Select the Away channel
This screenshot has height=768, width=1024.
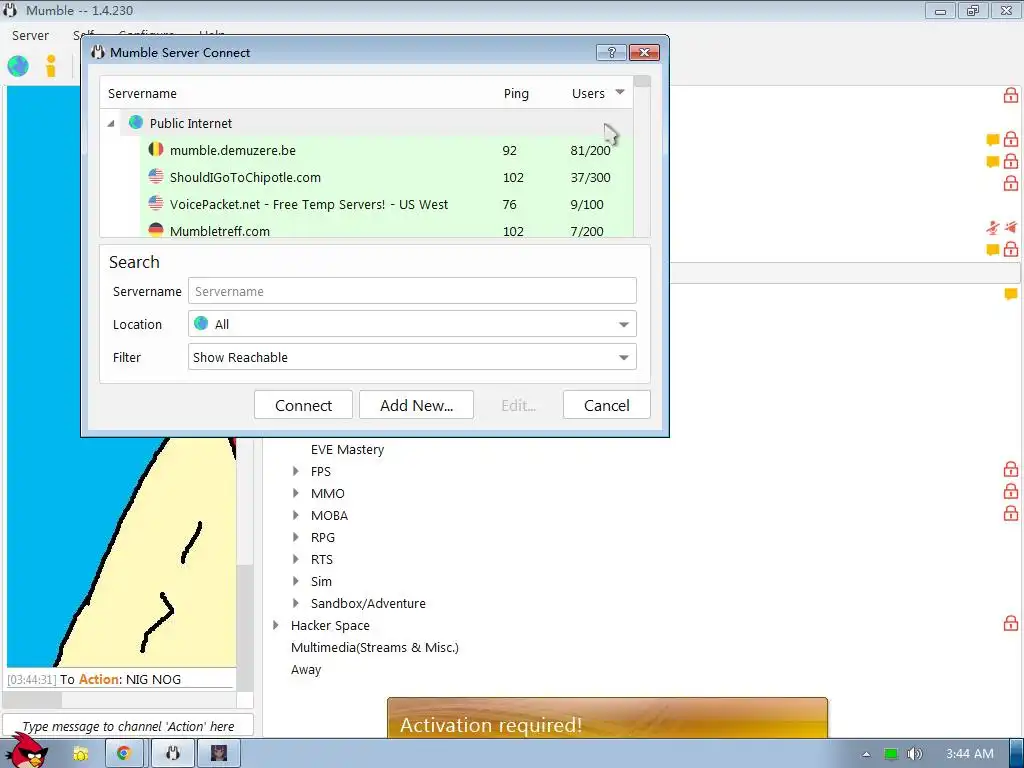(x=306, y=669)
